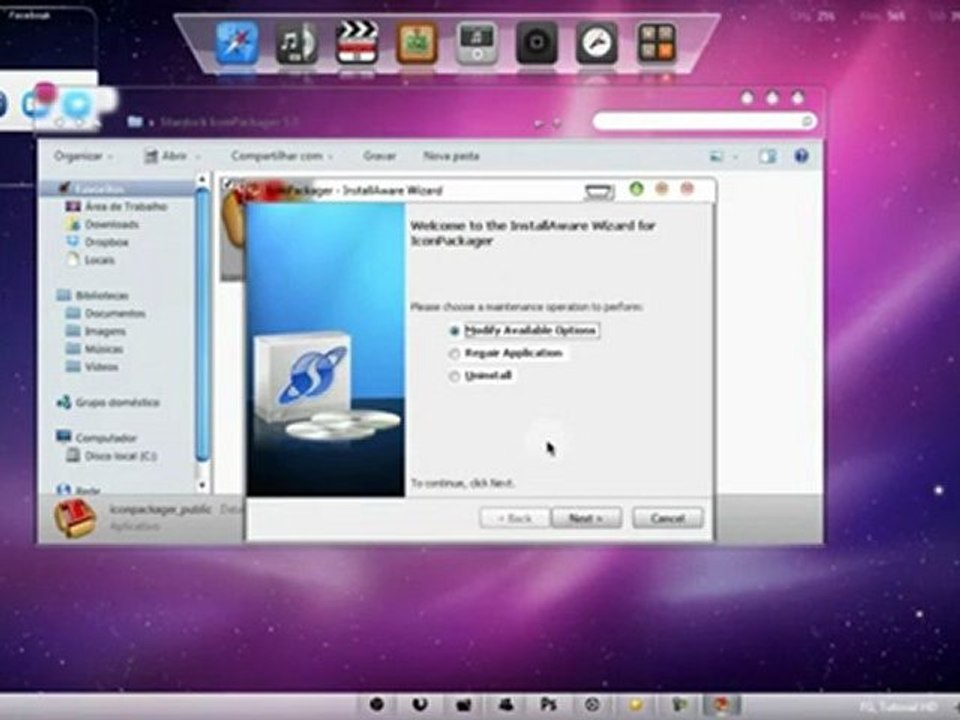The height and width of the screenshot is (720, 960).
Task: Select Computador in the navigation pane
Action: coord(96,437)
